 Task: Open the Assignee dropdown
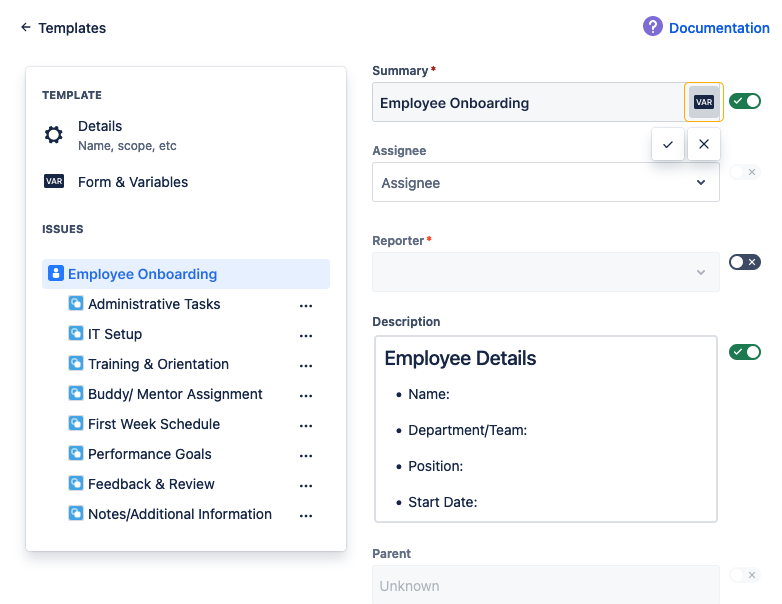click(x=545, y=183)
